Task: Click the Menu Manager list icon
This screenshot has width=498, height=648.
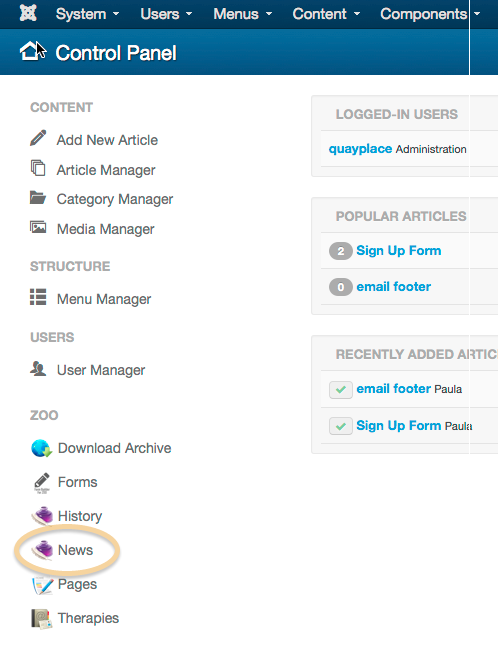Action: tap(38, 297)
